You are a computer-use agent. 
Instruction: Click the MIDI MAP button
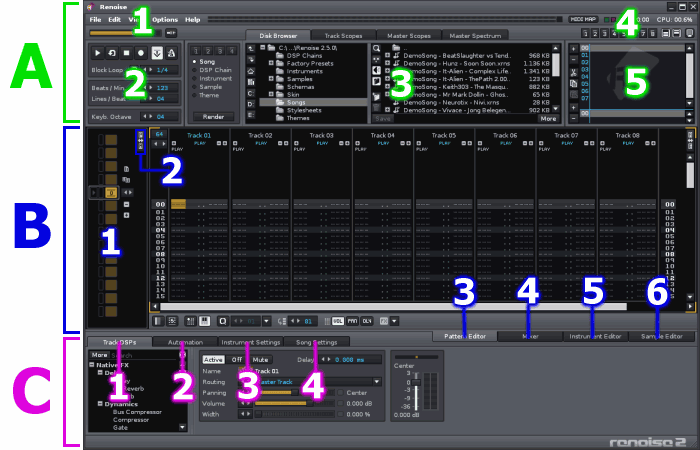[x=583, y=20]
